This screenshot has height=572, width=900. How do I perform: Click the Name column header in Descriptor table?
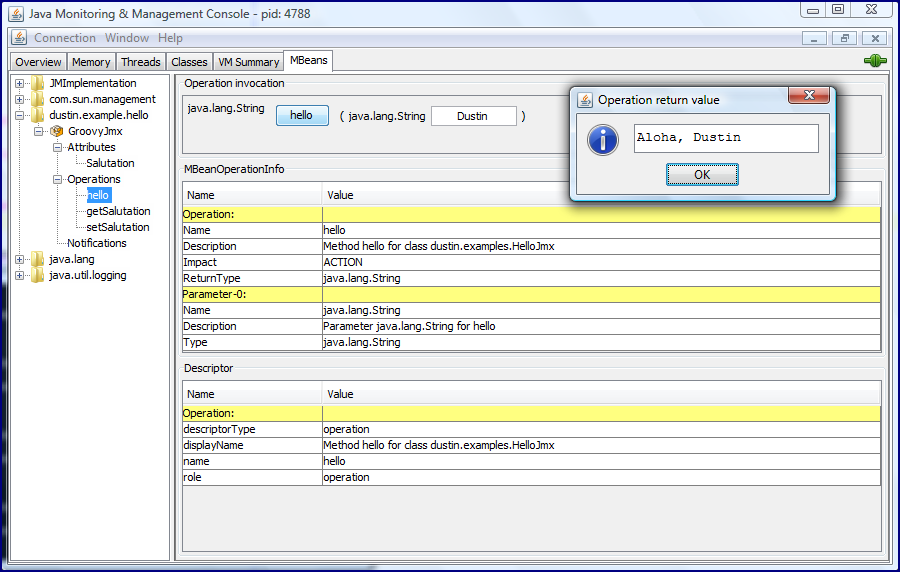pyautogui.click(x=253, y=394)
